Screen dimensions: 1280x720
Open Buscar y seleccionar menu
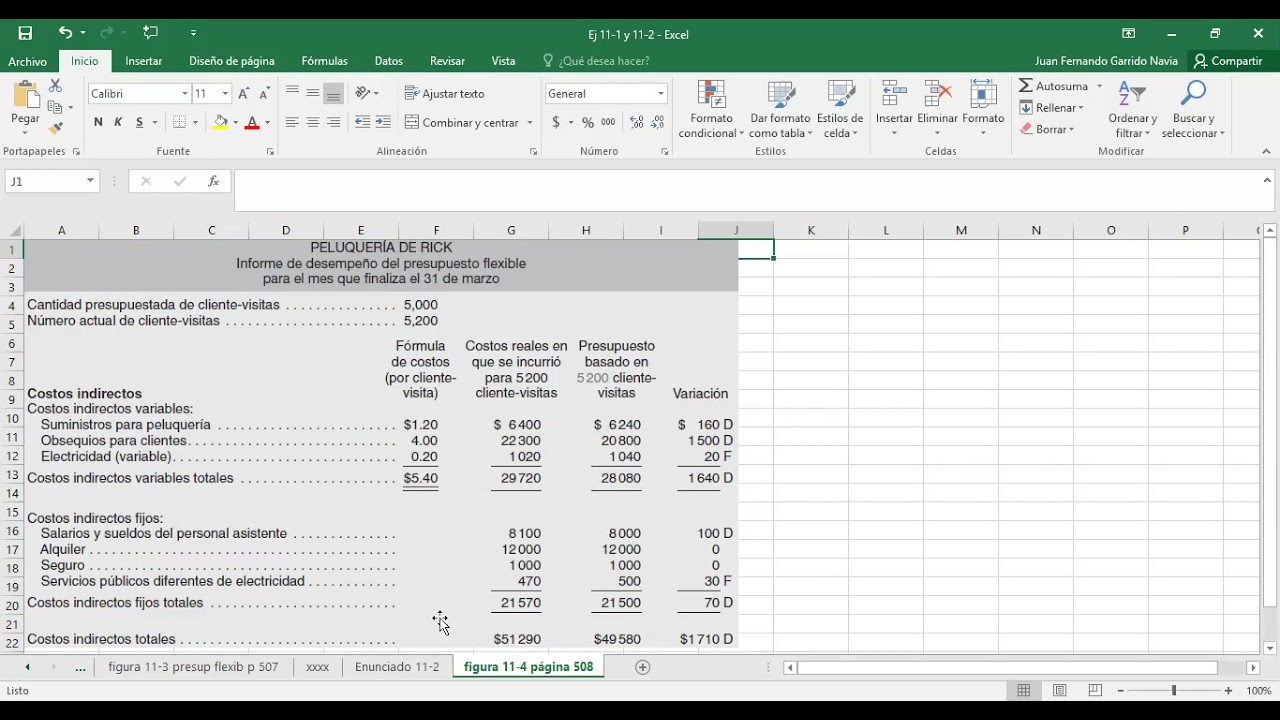(1192, 110)
